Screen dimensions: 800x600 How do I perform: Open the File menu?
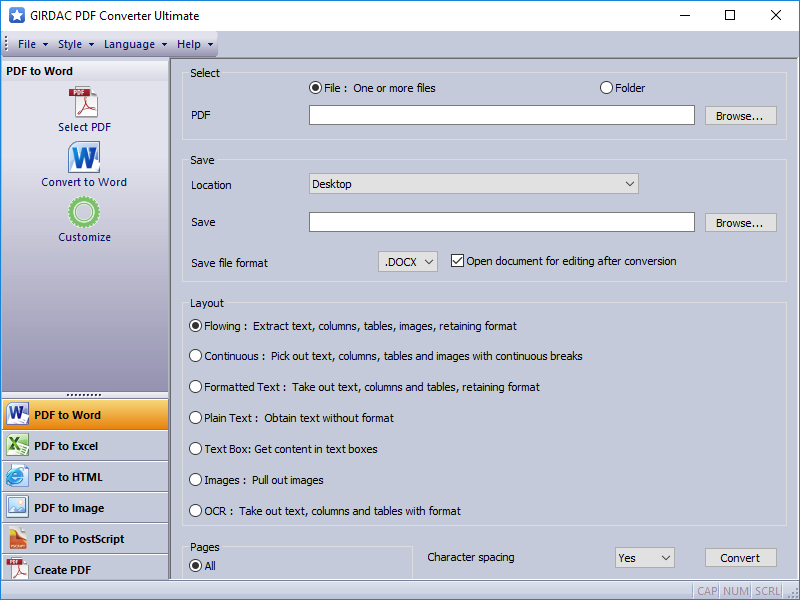(x=33, y=44)
